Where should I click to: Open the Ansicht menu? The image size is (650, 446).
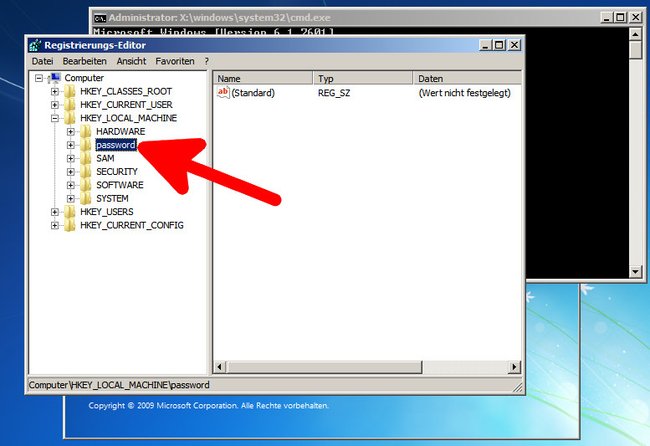click(131, 61)
